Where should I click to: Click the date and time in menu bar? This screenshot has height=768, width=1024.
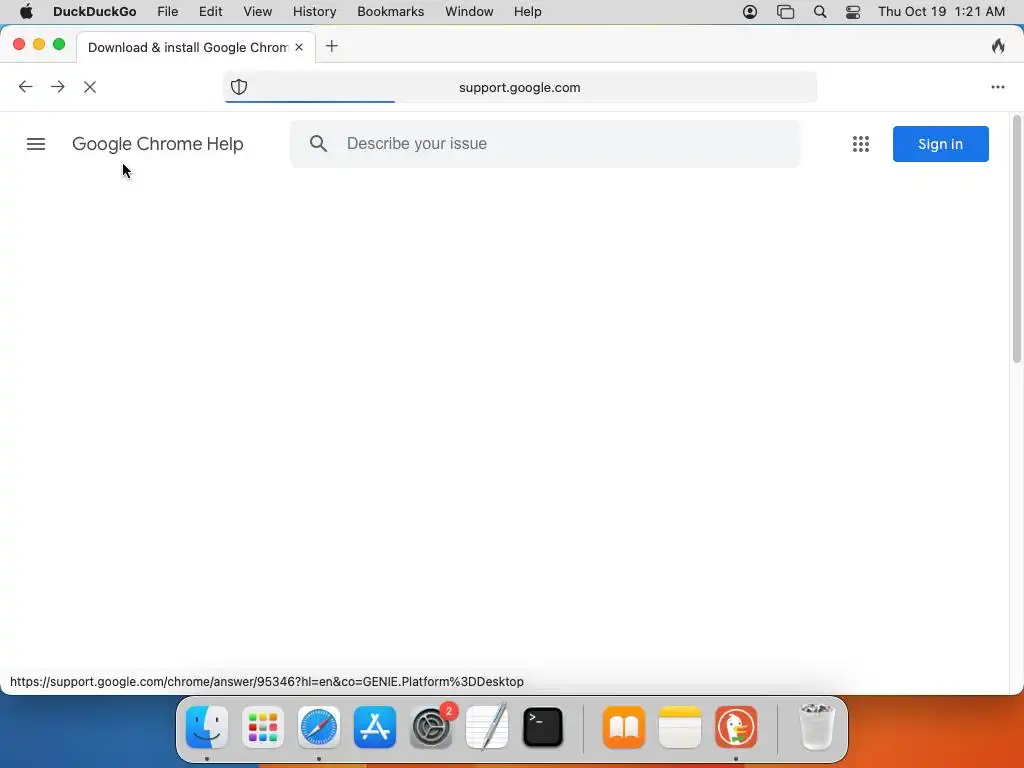[x=941, y=12]
